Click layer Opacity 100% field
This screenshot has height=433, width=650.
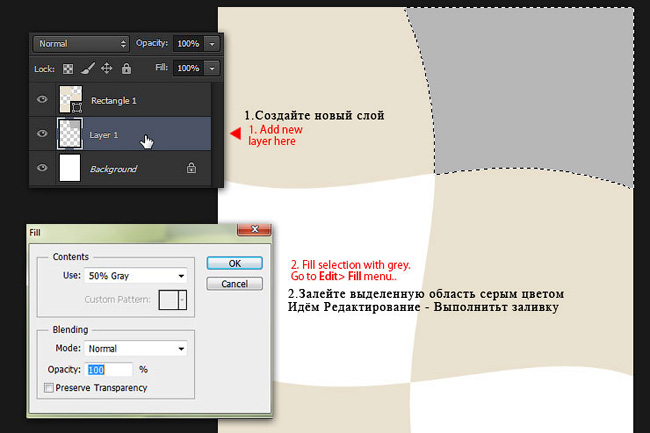(x=189, y=44)
